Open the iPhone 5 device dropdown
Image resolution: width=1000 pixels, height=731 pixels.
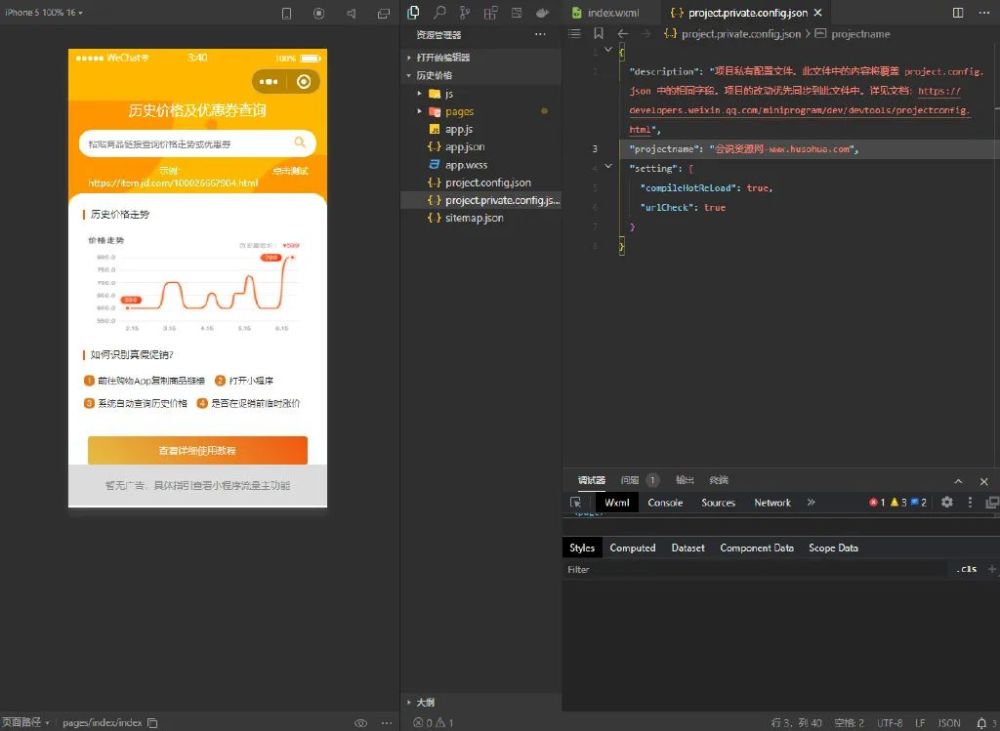pyautogui.click(x=44, y=13)
